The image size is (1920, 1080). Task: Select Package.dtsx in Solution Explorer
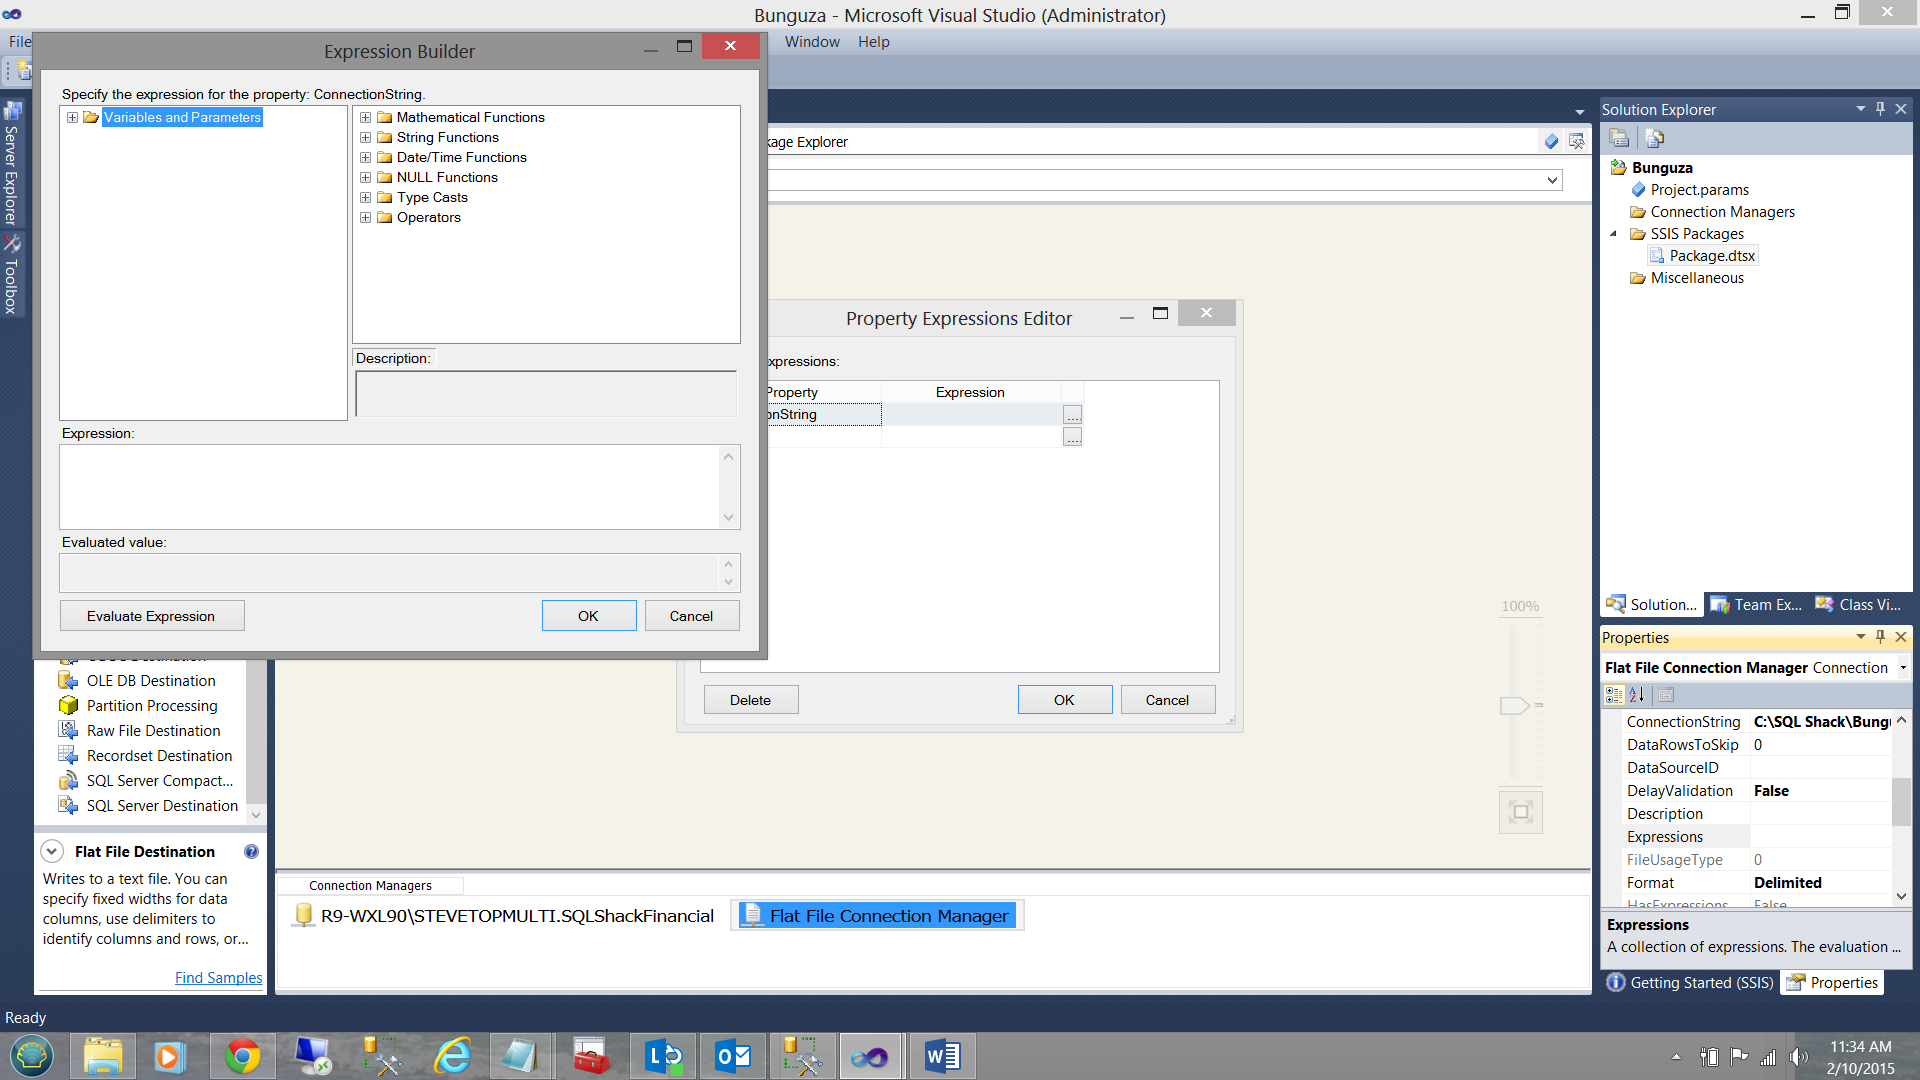tap(1711, 256)
